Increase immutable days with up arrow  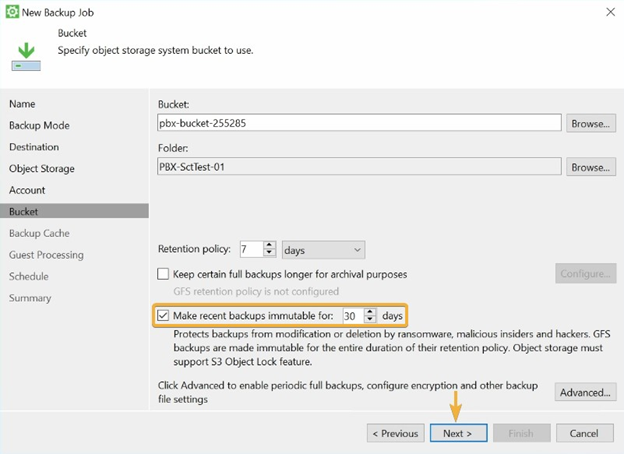[370, 312]
